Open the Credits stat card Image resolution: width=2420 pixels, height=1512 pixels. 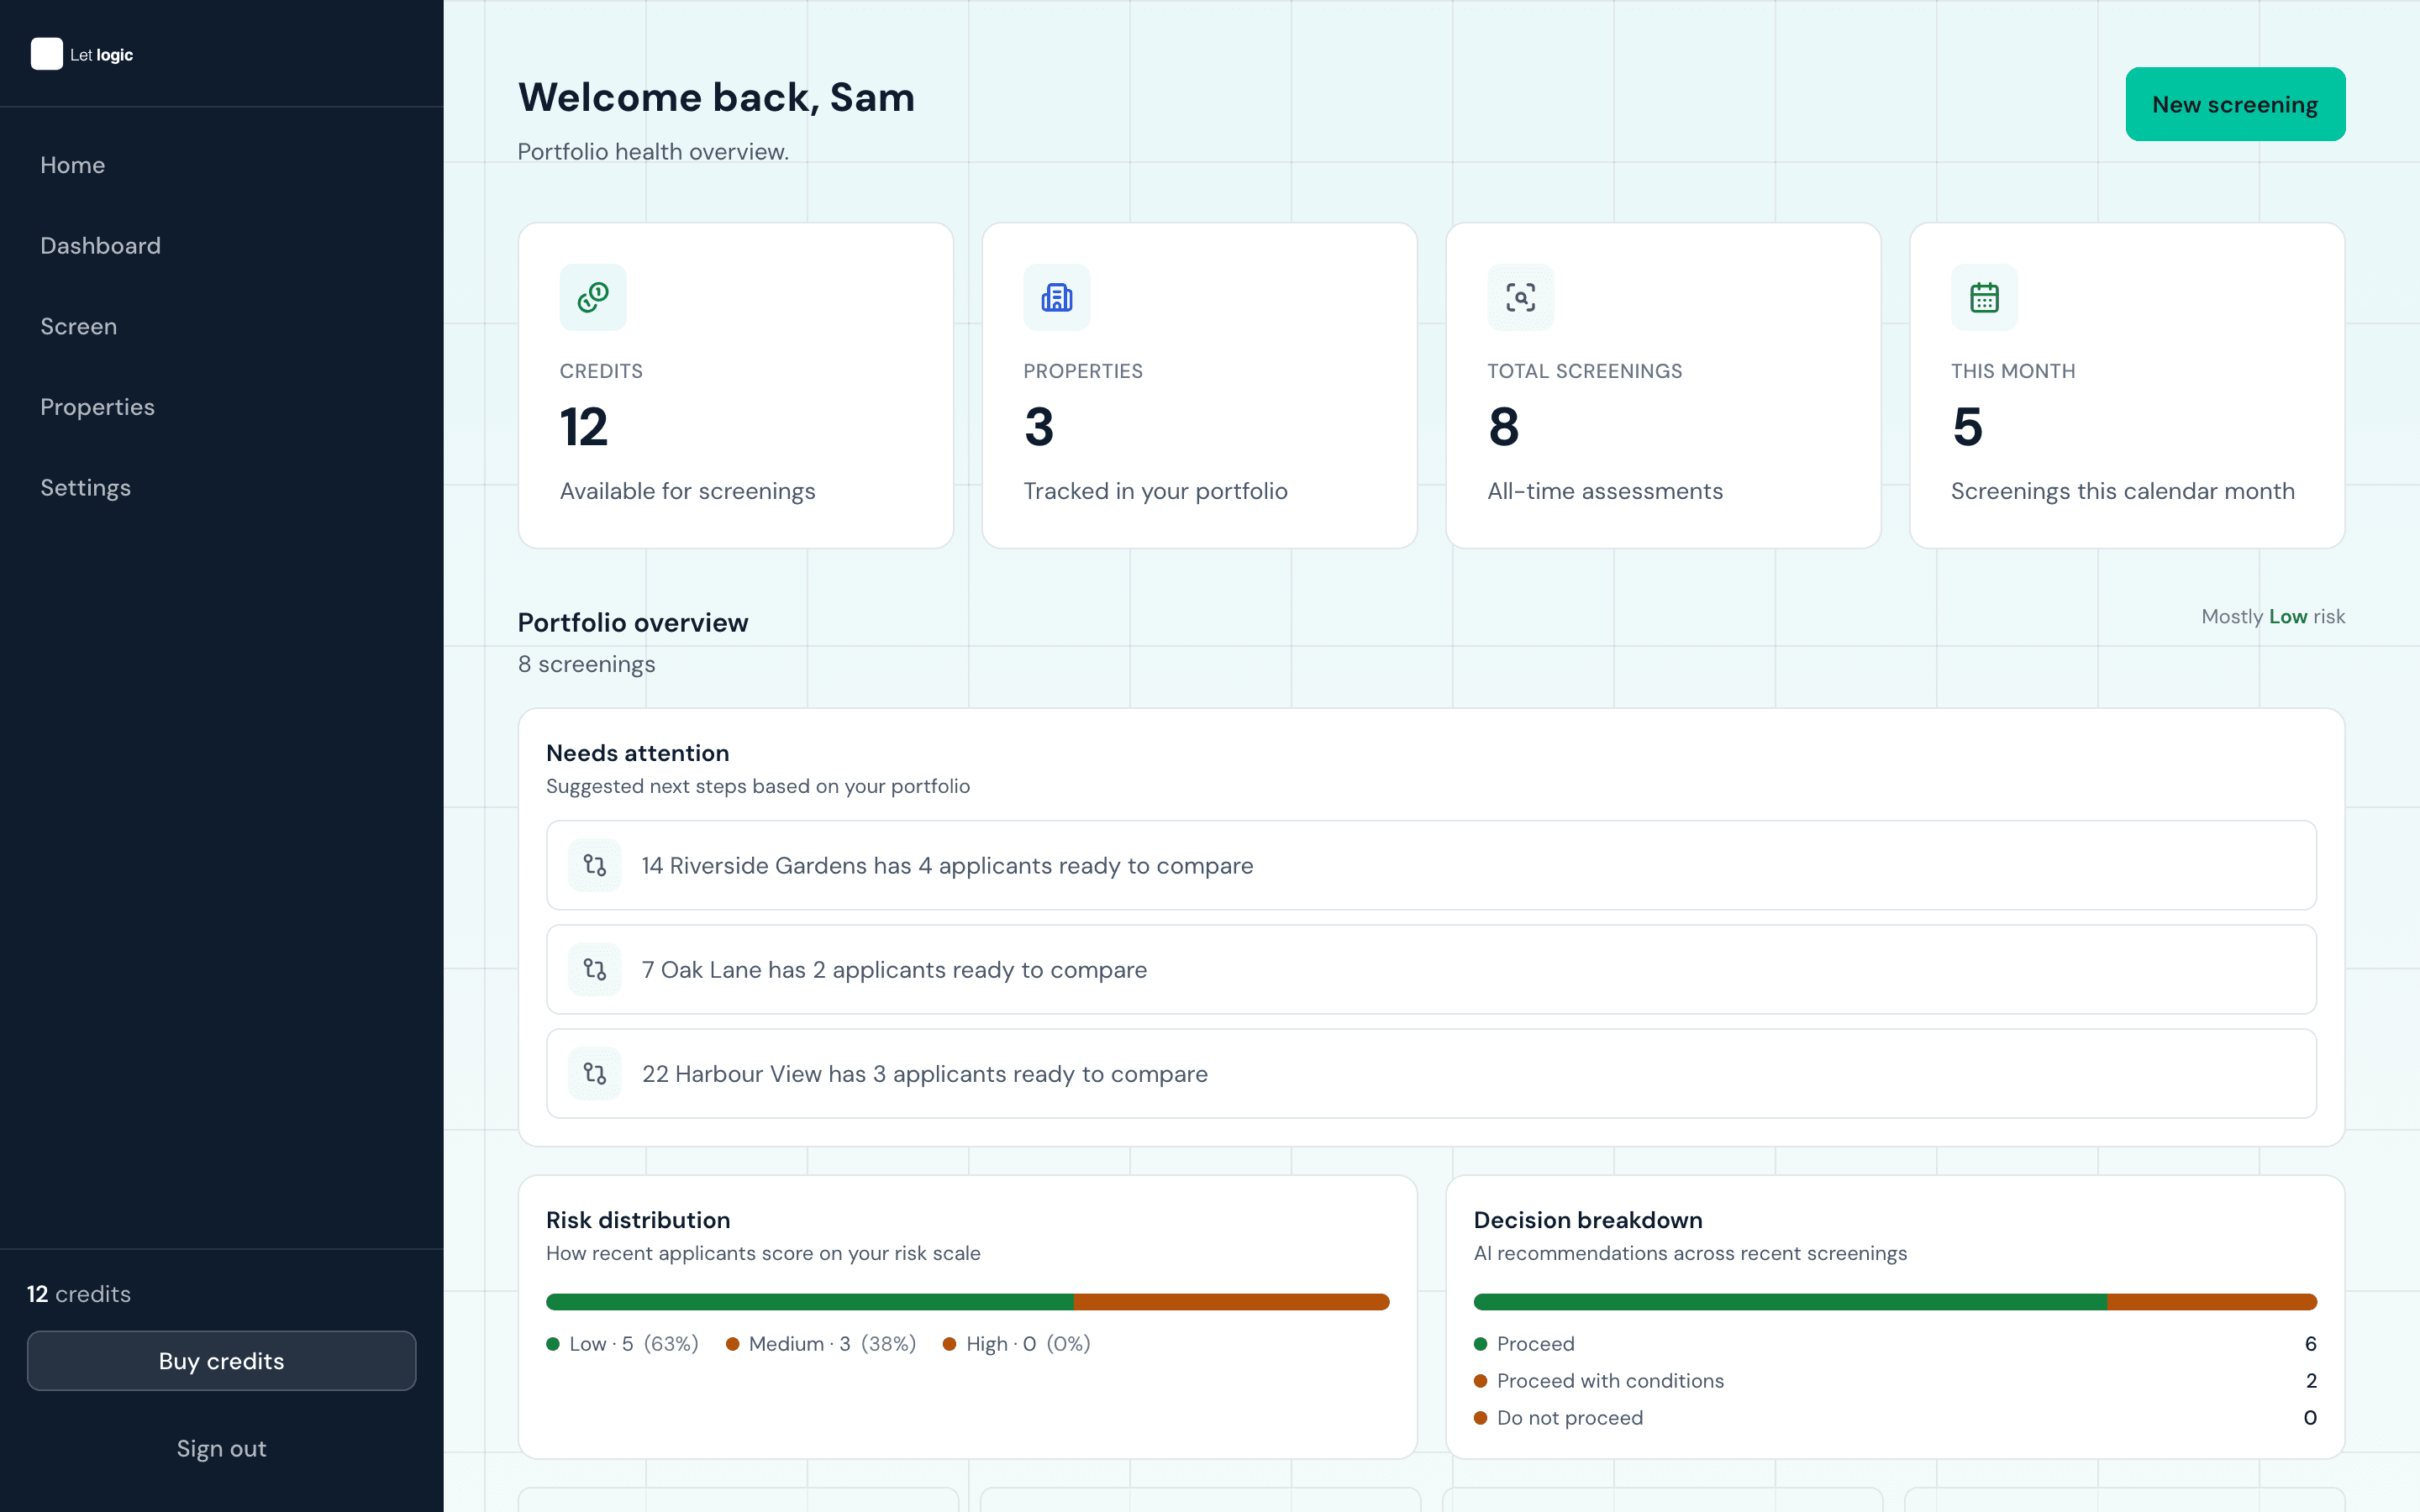[736, 386]
